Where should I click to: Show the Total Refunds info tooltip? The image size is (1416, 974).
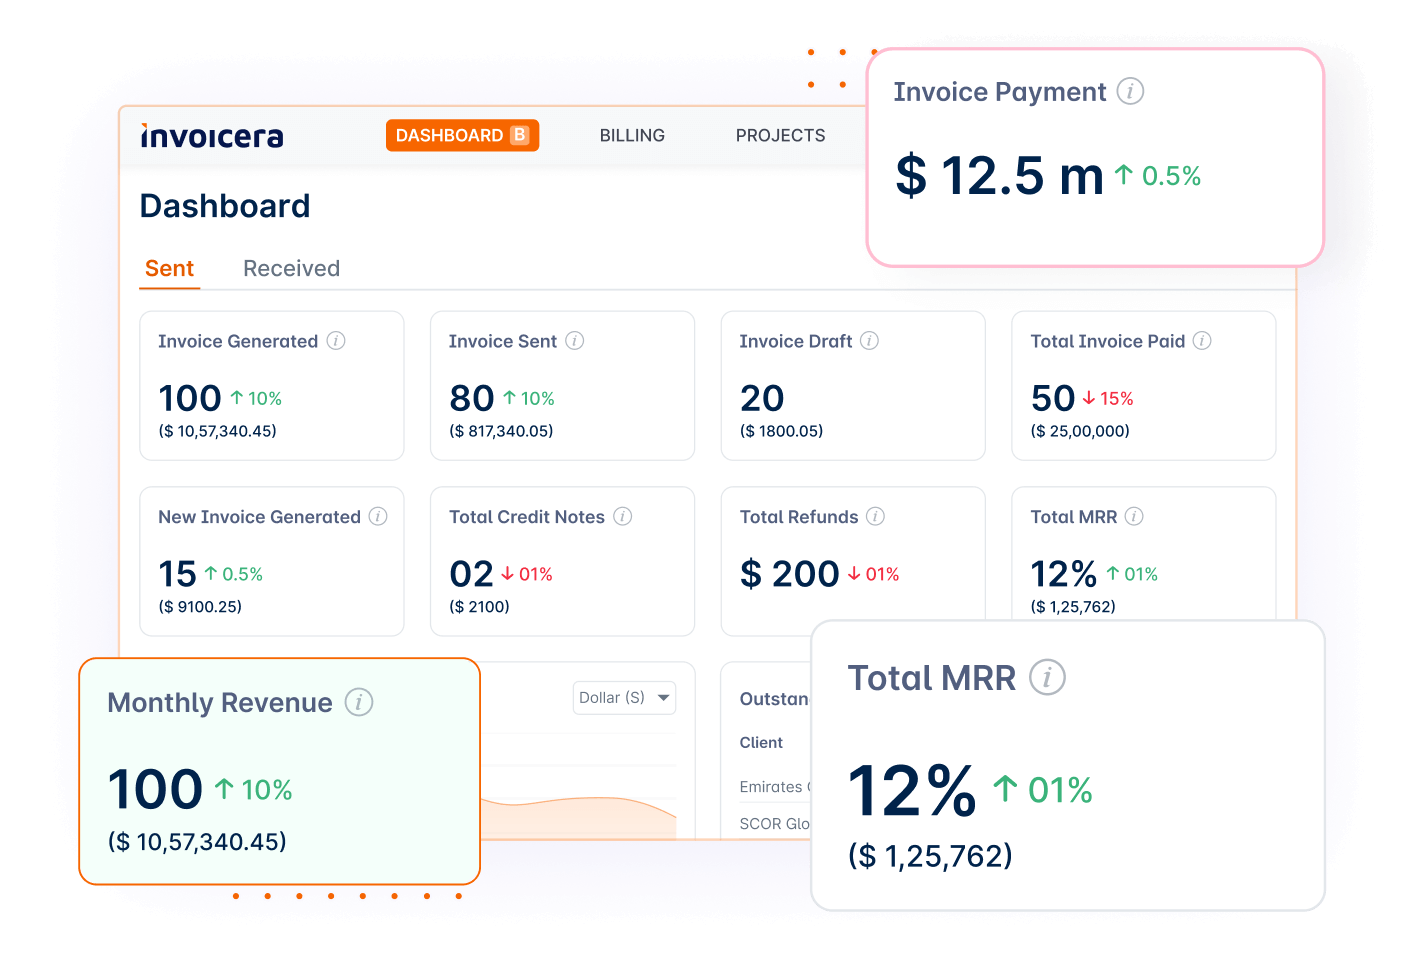click(876, 516)
